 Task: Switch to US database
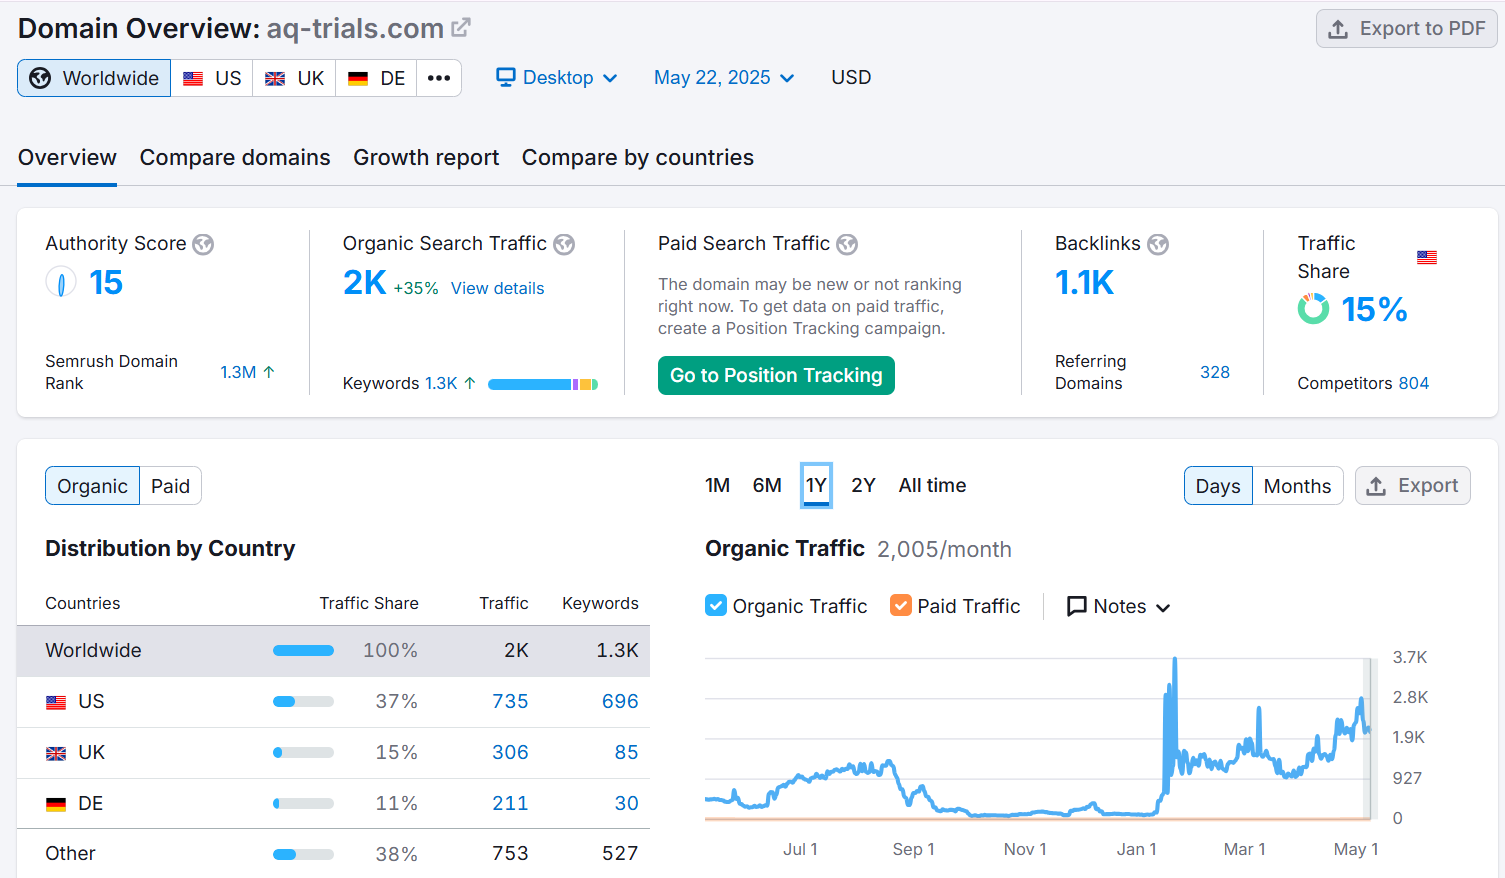point(212,78)
